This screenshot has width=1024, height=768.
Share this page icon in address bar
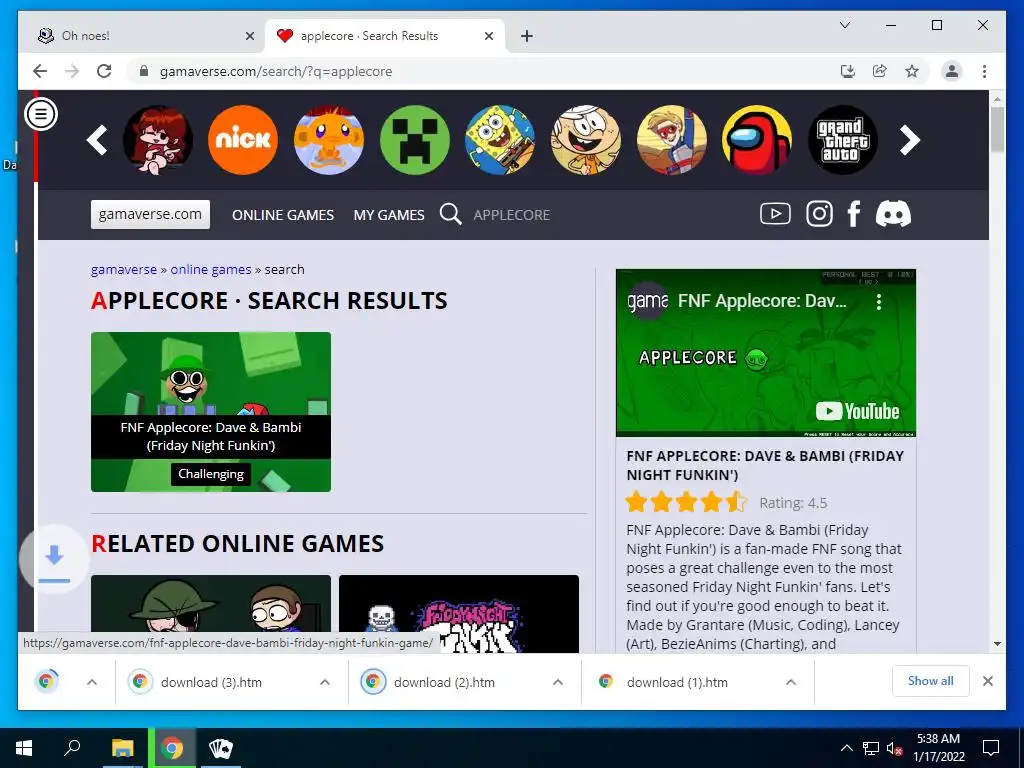click(x=880, y=71)
